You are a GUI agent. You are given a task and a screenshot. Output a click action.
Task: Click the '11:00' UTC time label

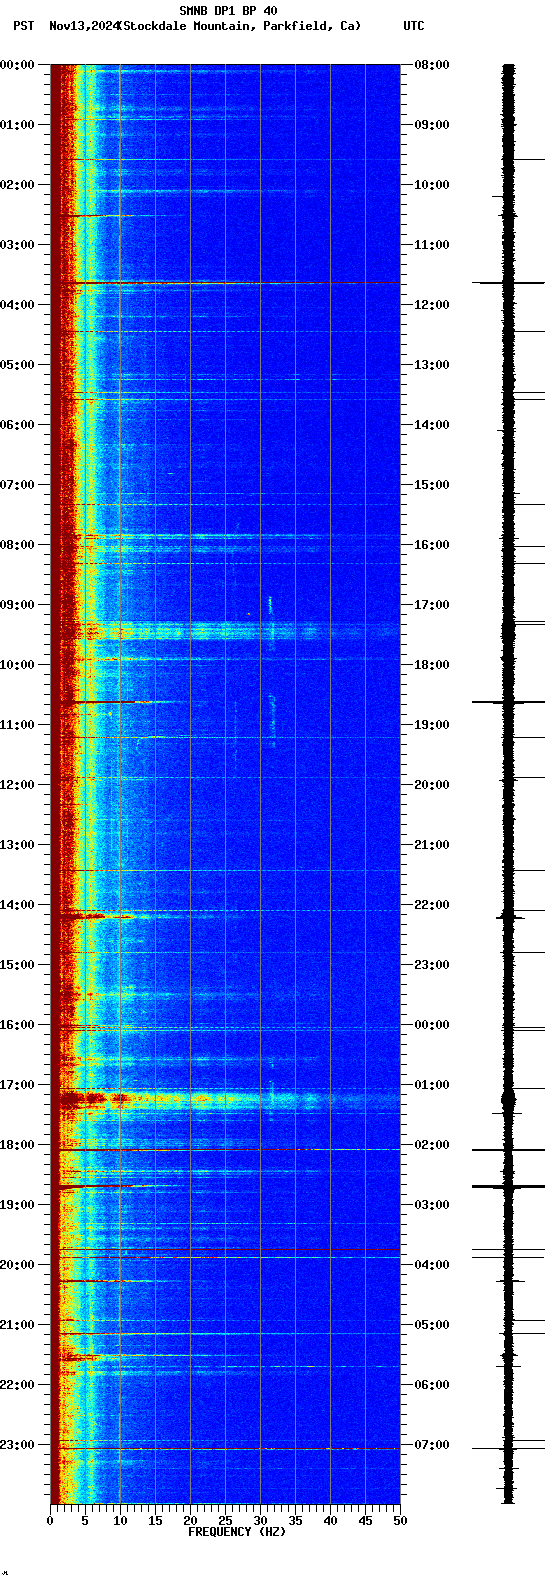[x=432, y=245]
